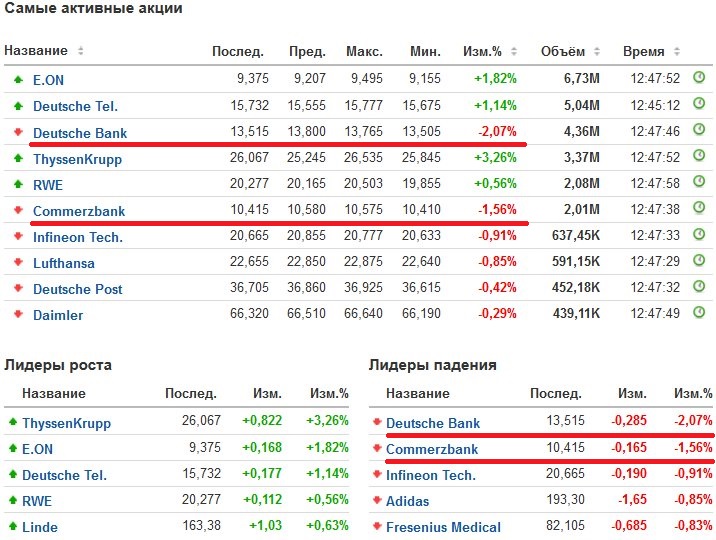Open Infineon Tech. in the decline leaders list
716x540 pixels.
coord(430,475)
